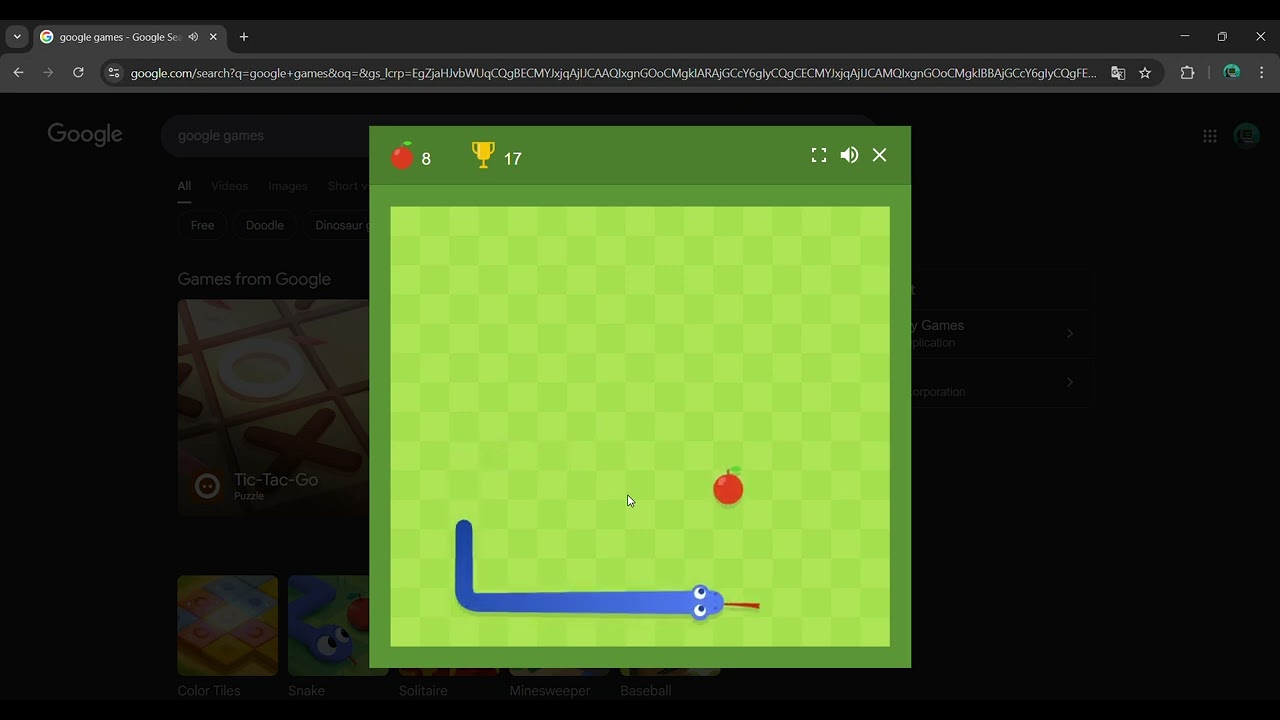Click the red apple on the board

(x=728, y=487)
